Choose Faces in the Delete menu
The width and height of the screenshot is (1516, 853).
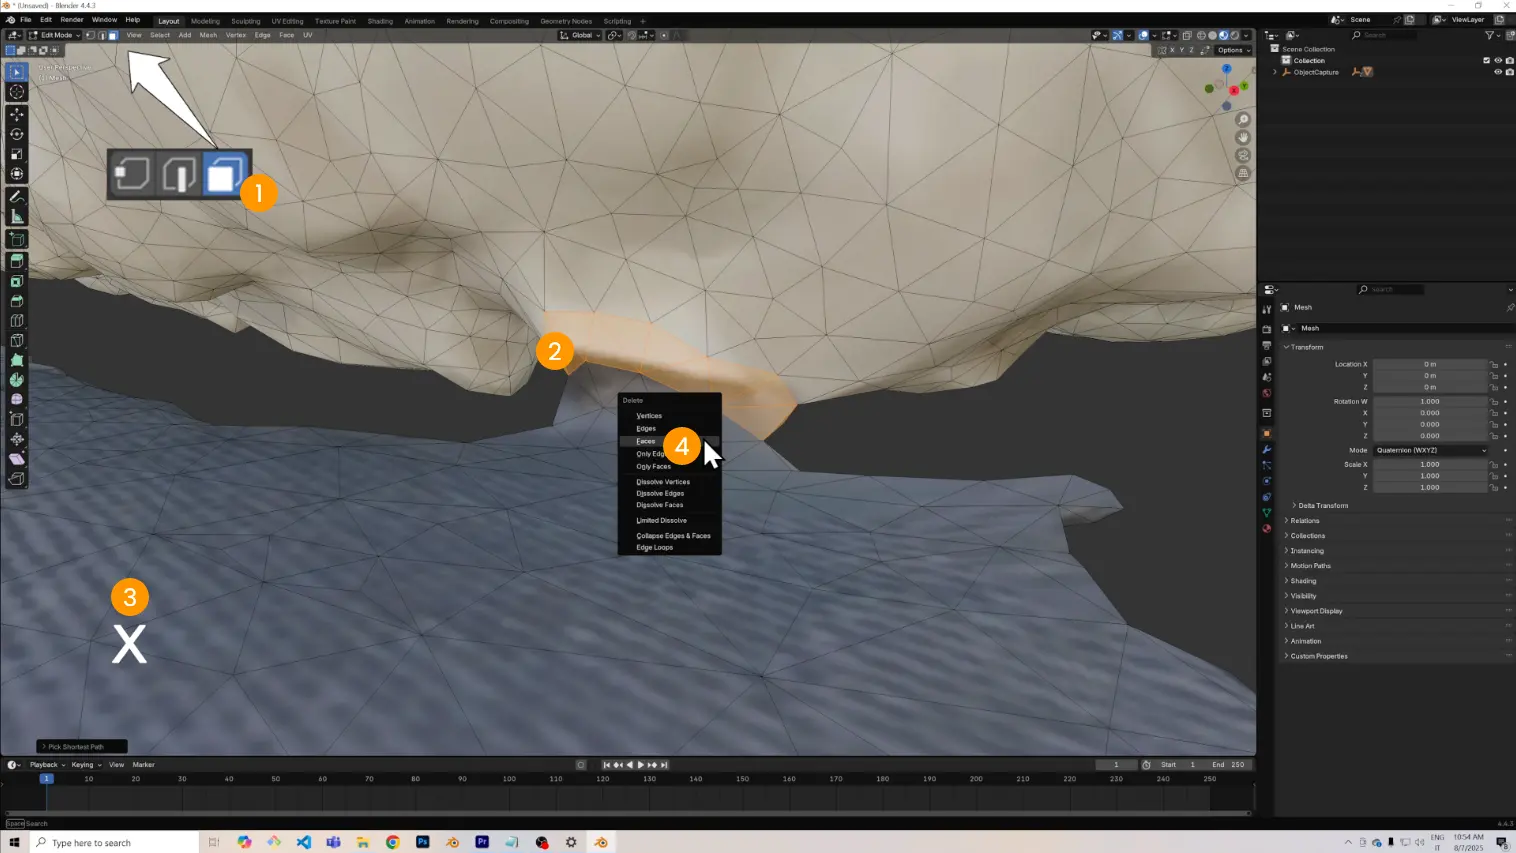click(x=646, y=441)
